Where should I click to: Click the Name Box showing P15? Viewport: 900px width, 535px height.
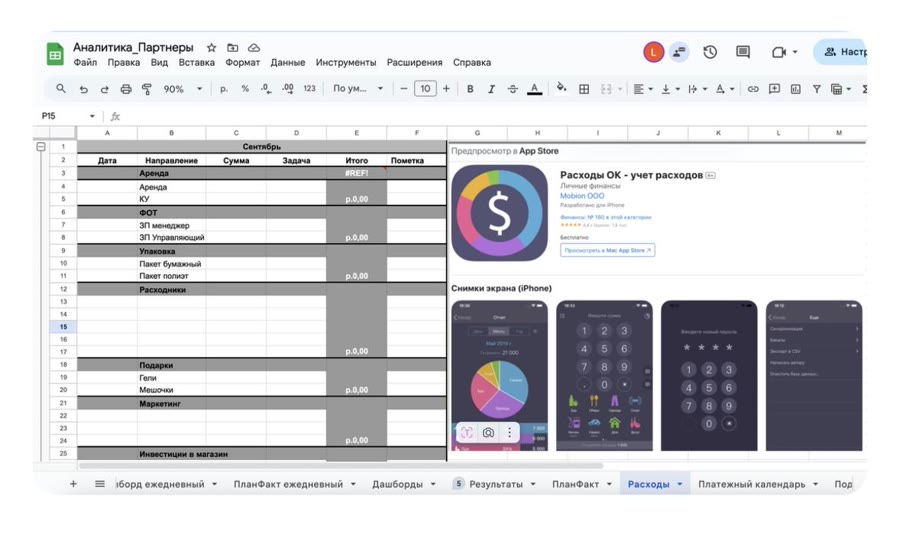[67, 116]
